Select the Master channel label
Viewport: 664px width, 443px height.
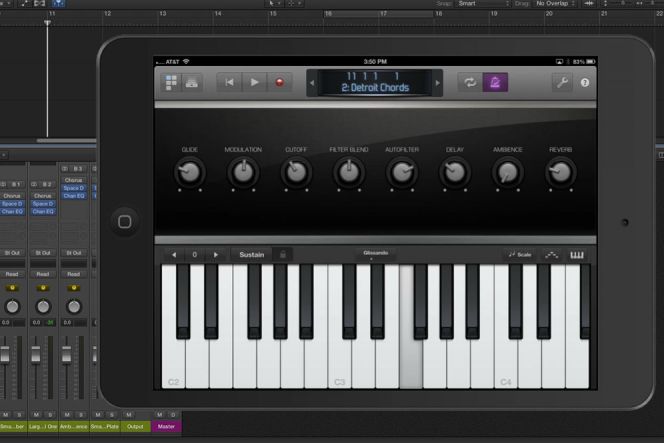(166, 426)
